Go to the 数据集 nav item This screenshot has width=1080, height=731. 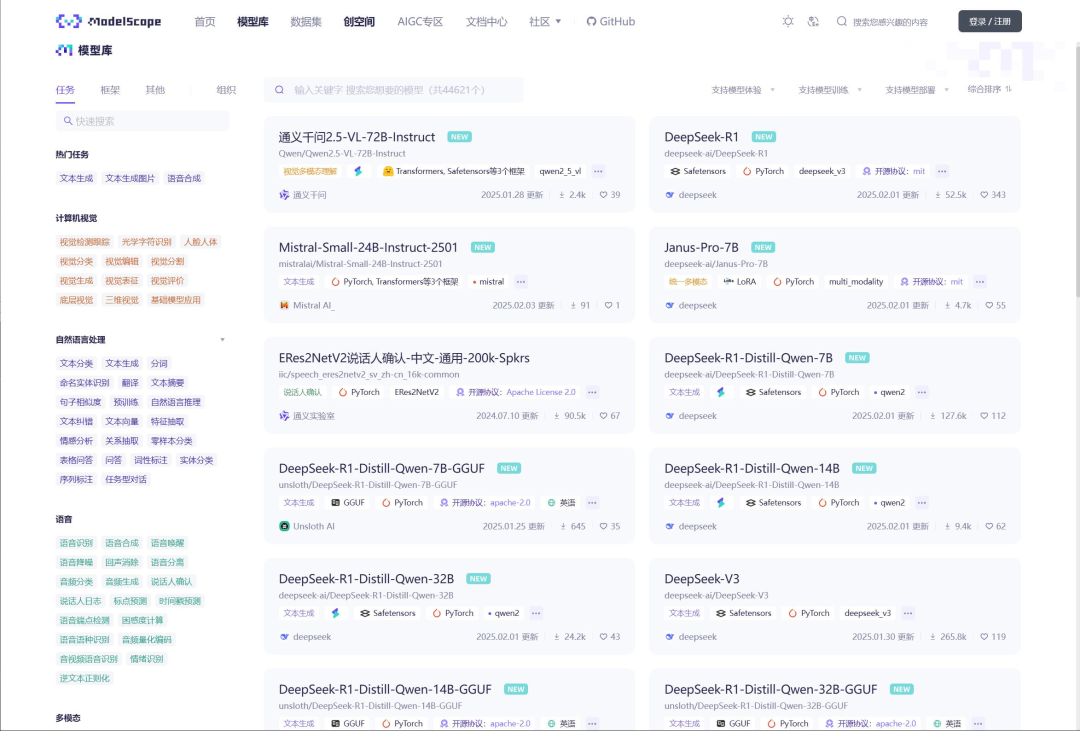tap(306, 21)
